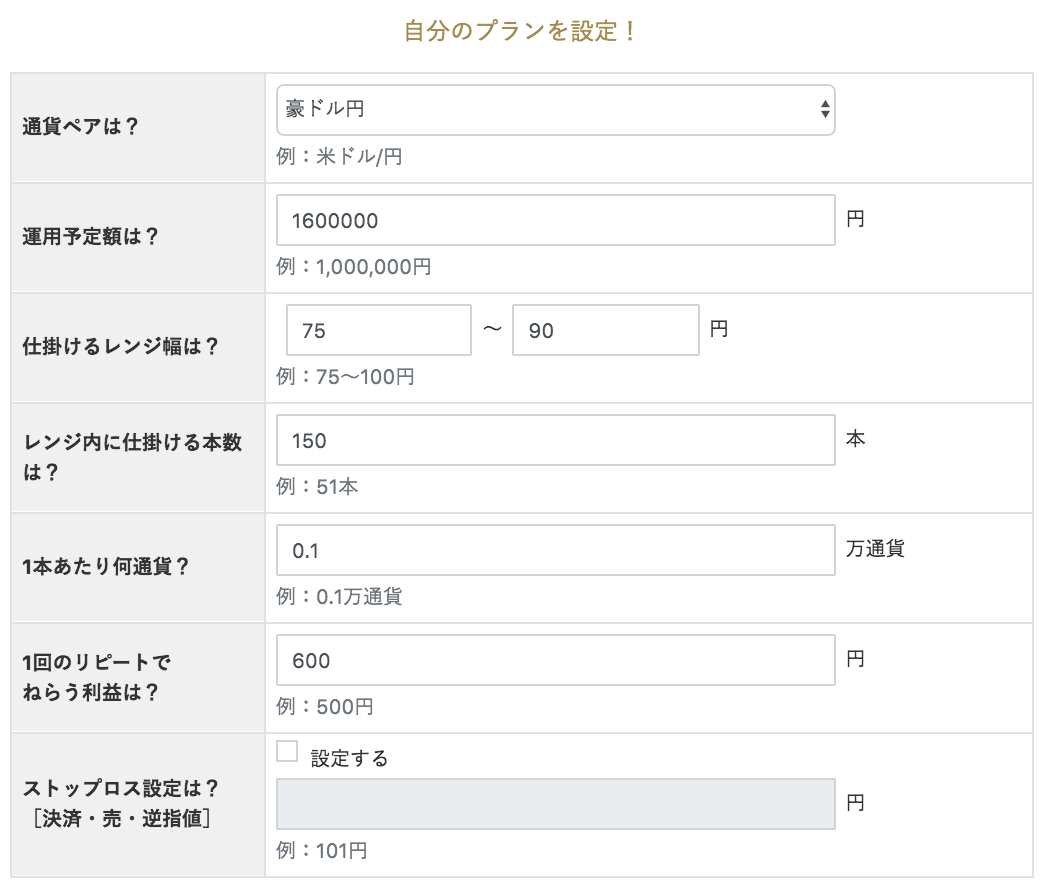The height and width of the screenshot is (892, 1054).
Task: Open the 豪ドル円 currency pair dropdown
Action: 555,110
